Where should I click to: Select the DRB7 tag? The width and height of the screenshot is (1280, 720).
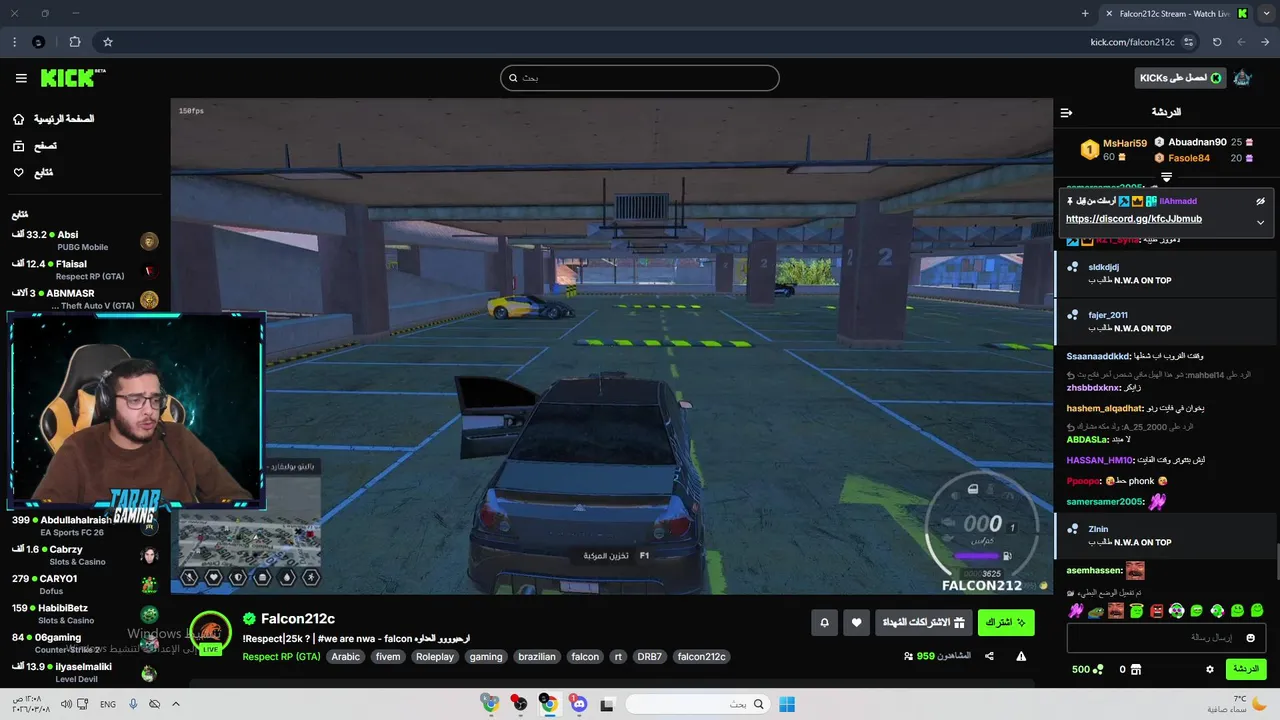click(x=650, y=657)
